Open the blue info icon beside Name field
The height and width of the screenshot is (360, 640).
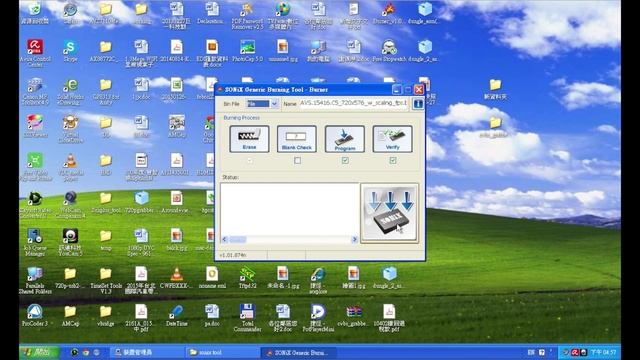point(418,104)
